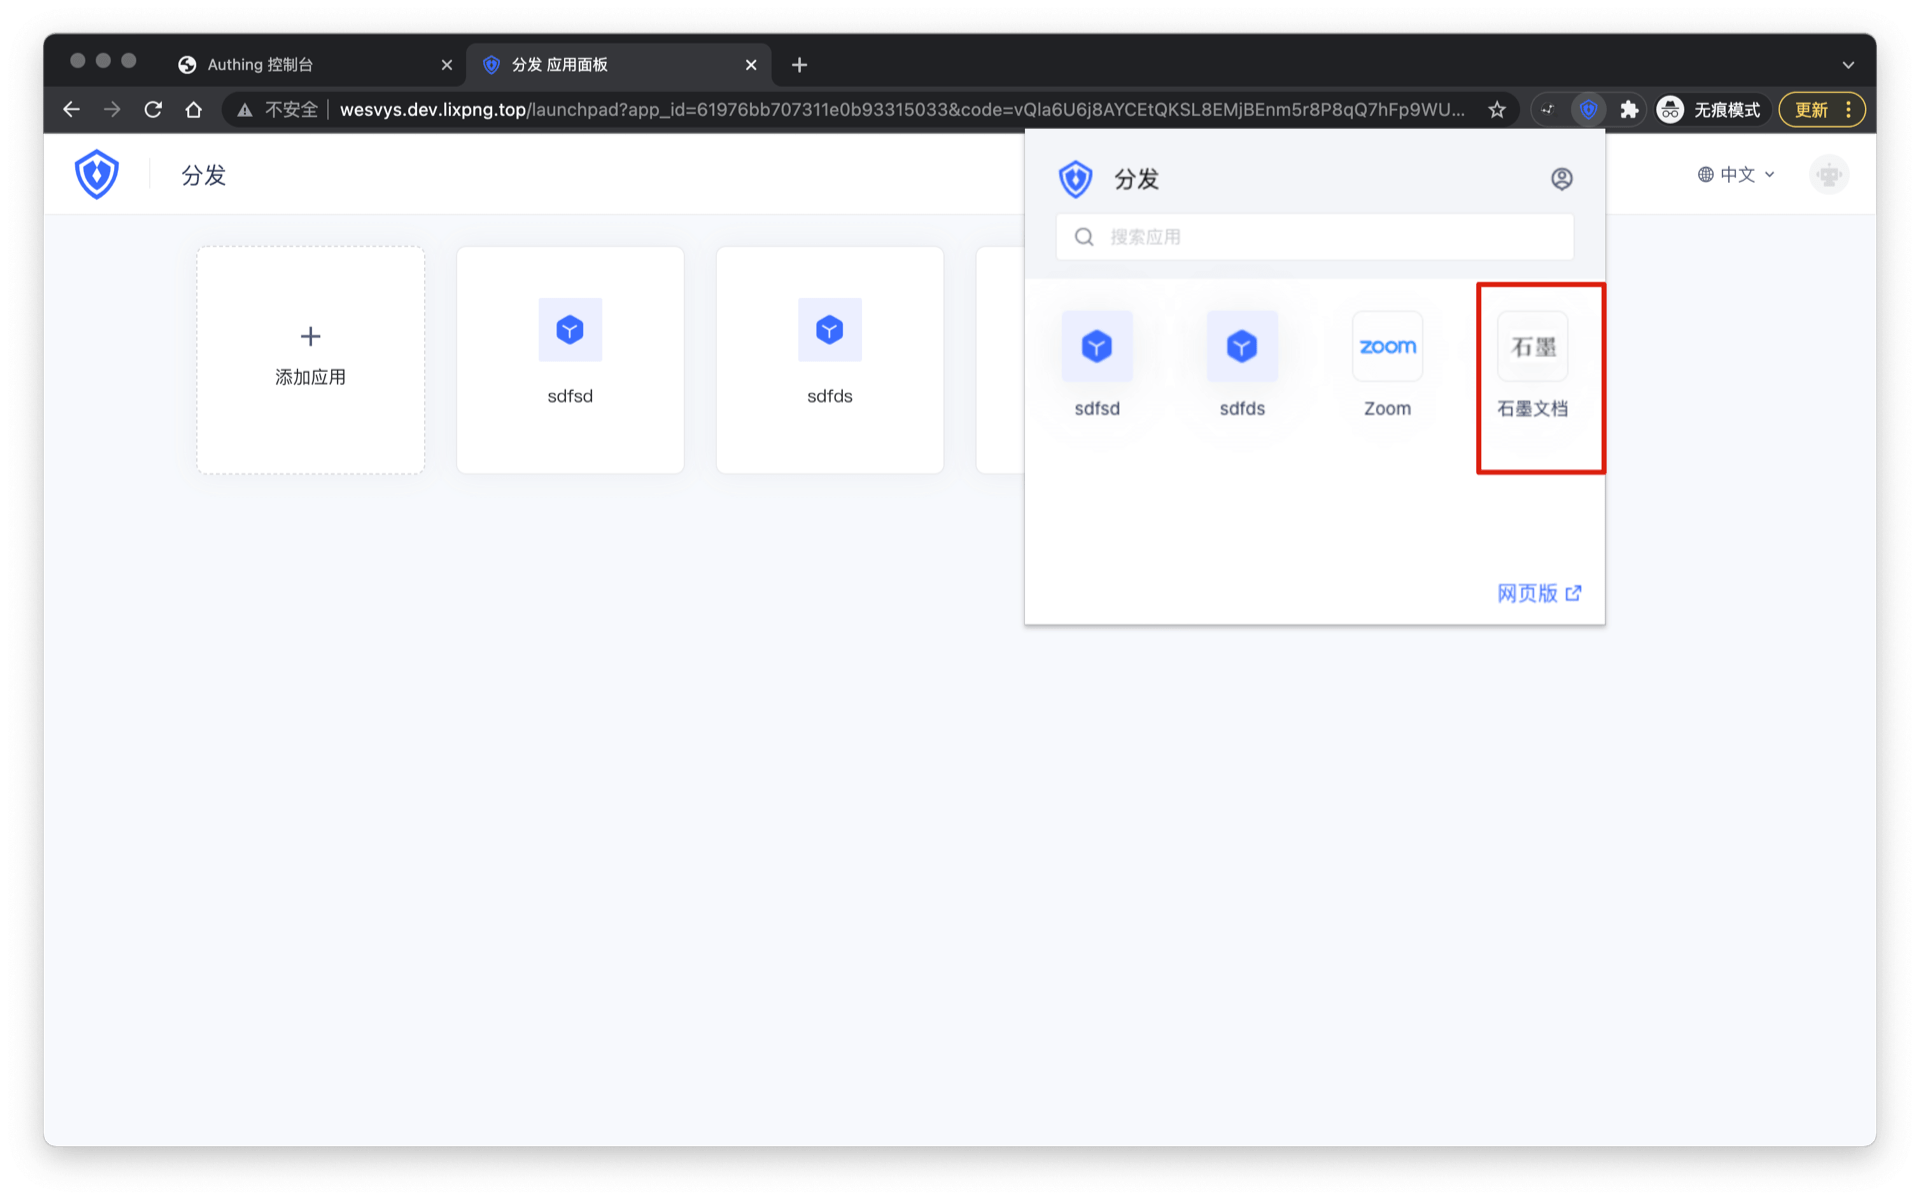The height and width of the screenshot is (1200, 1920).
Task: Go to the browser home page
Action: pos(194,110)
